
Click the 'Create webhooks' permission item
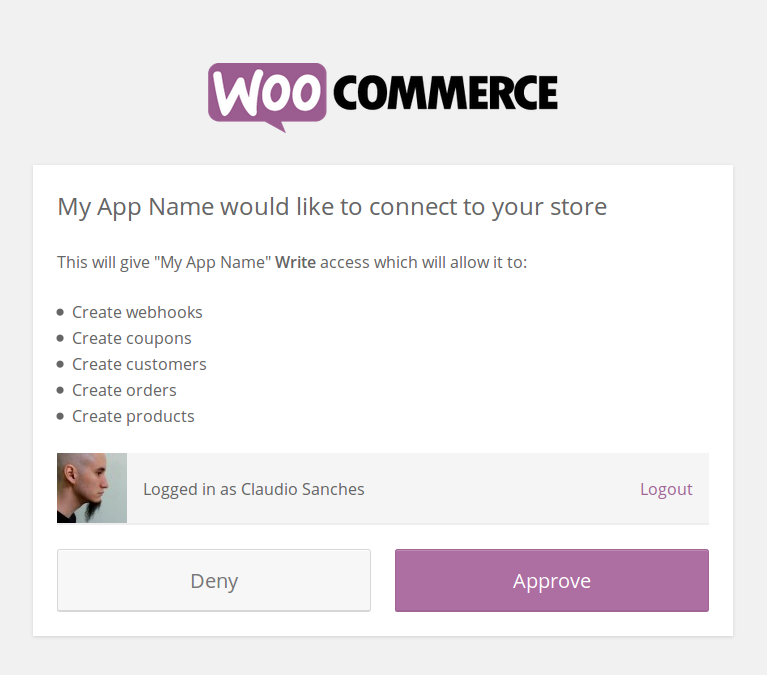point(137,312)
